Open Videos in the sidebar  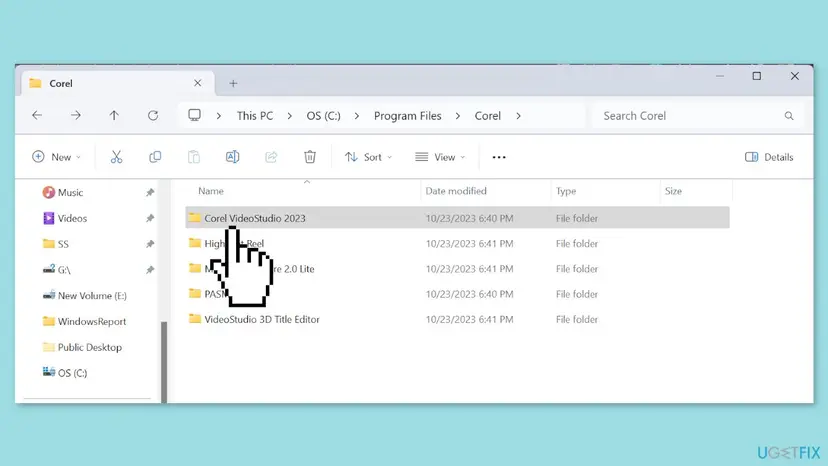[x=65, y=218]
